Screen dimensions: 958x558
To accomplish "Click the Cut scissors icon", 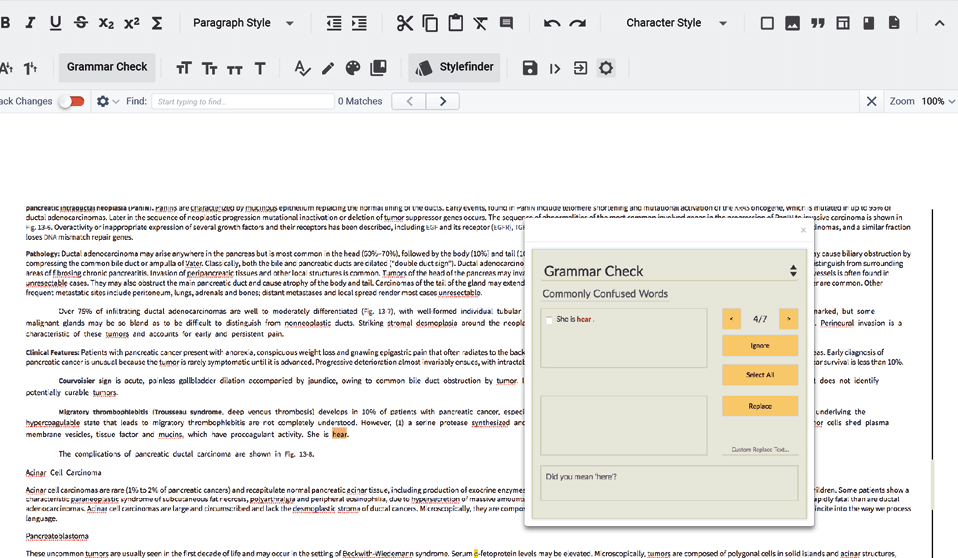I will coord(404,23).
